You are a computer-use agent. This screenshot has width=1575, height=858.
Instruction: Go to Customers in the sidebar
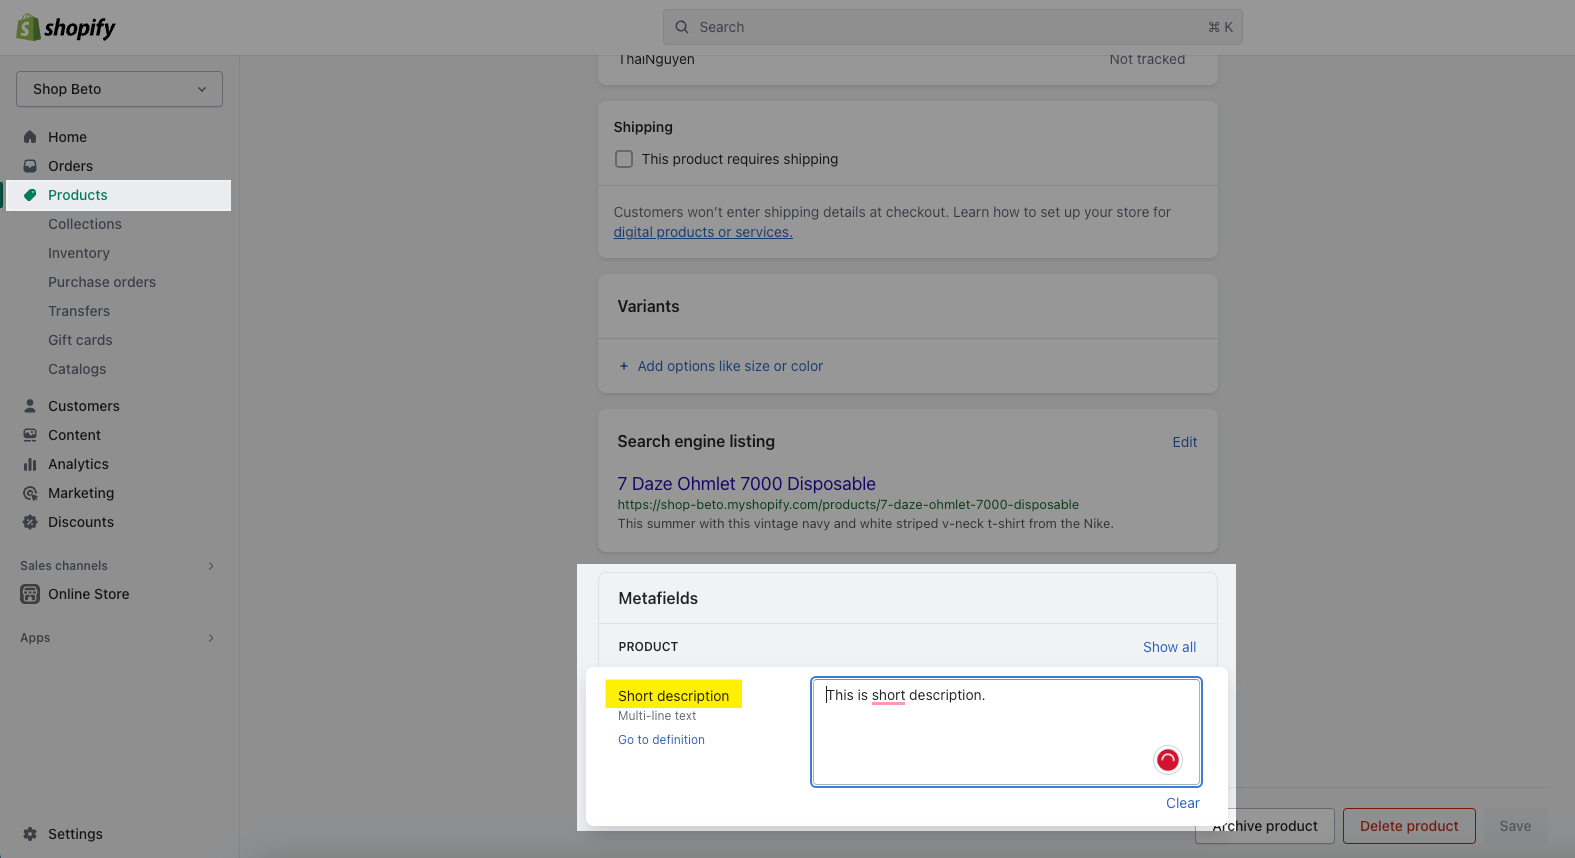(x=84, y=406)
